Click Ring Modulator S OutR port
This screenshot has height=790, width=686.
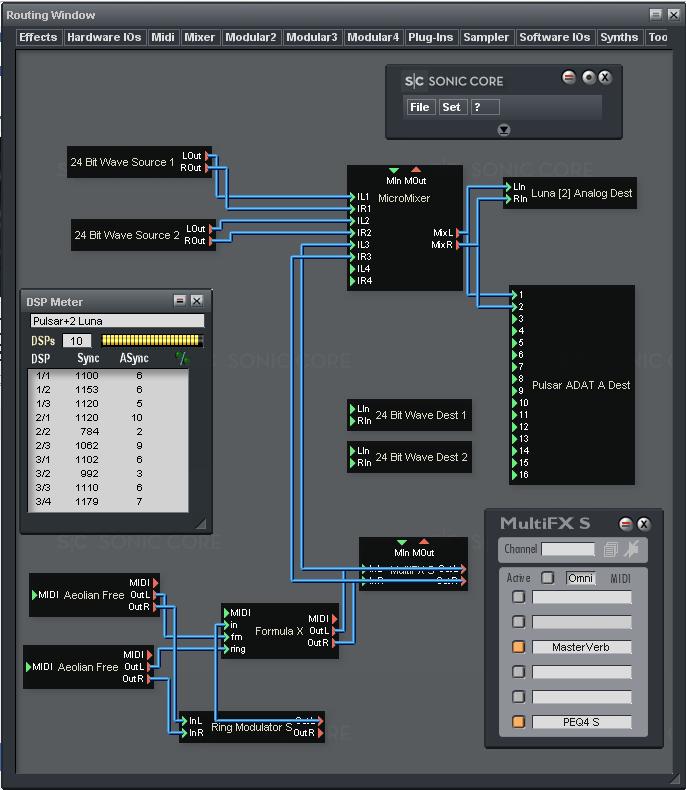pyautogui.click(x=321, y=733)
